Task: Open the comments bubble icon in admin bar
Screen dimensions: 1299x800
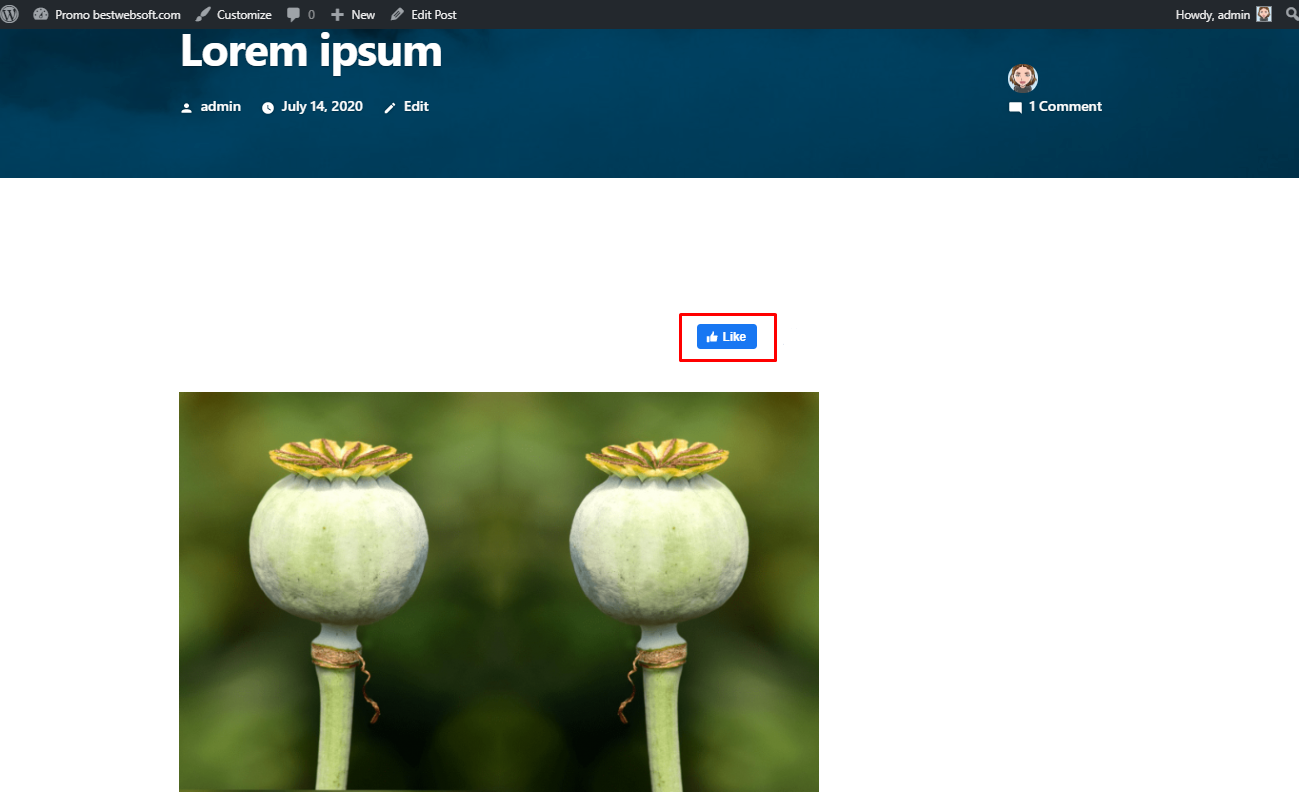Action: click(x=293, y=14)
